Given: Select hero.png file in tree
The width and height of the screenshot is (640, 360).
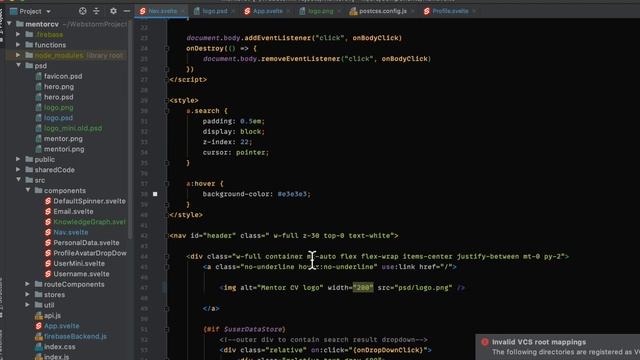Looking at the screenshot, I should point(59,87).
